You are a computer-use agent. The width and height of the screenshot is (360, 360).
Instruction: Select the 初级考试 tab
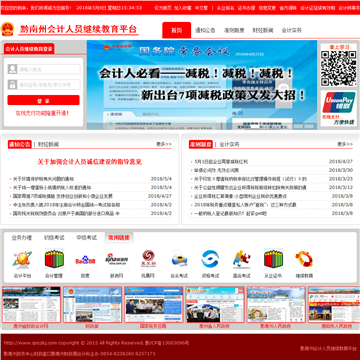54,238
